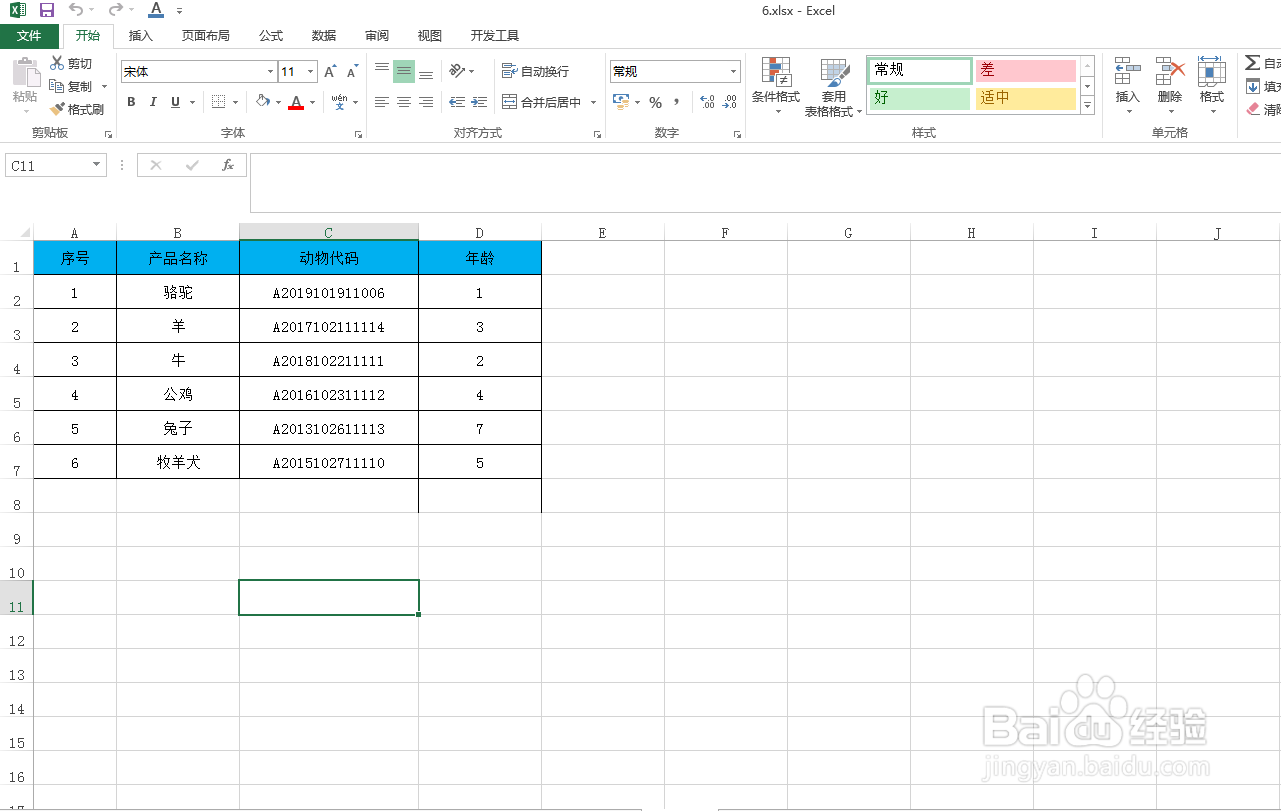Undo the last action
Screen dimensions: 1281x811
point(76,10)
